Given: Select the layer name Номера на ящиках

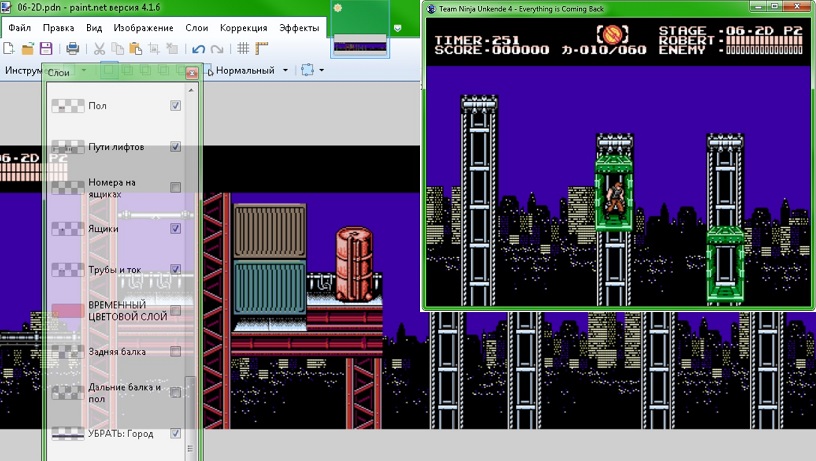Looking at the screenshot, I should point(112,188).
